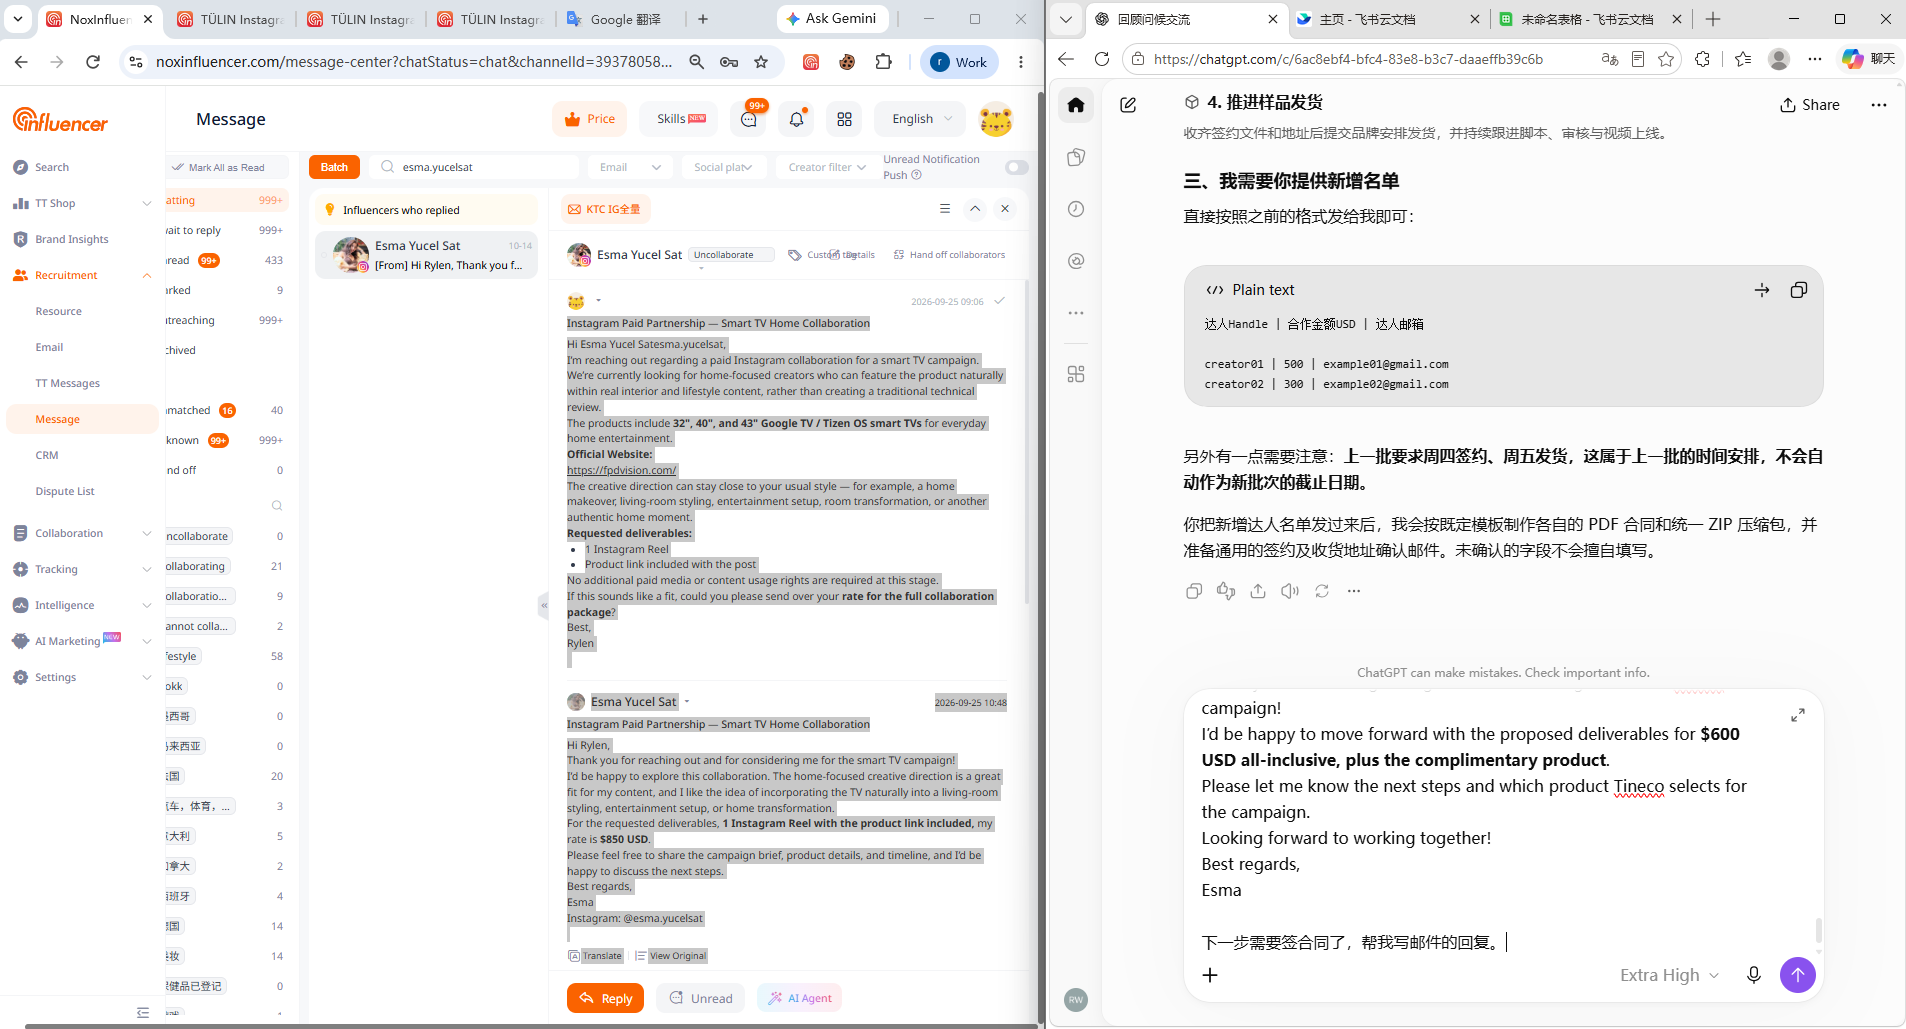
Task: Open the ChatGPT conversation more options menu
Action: (x=1879, y=105)
